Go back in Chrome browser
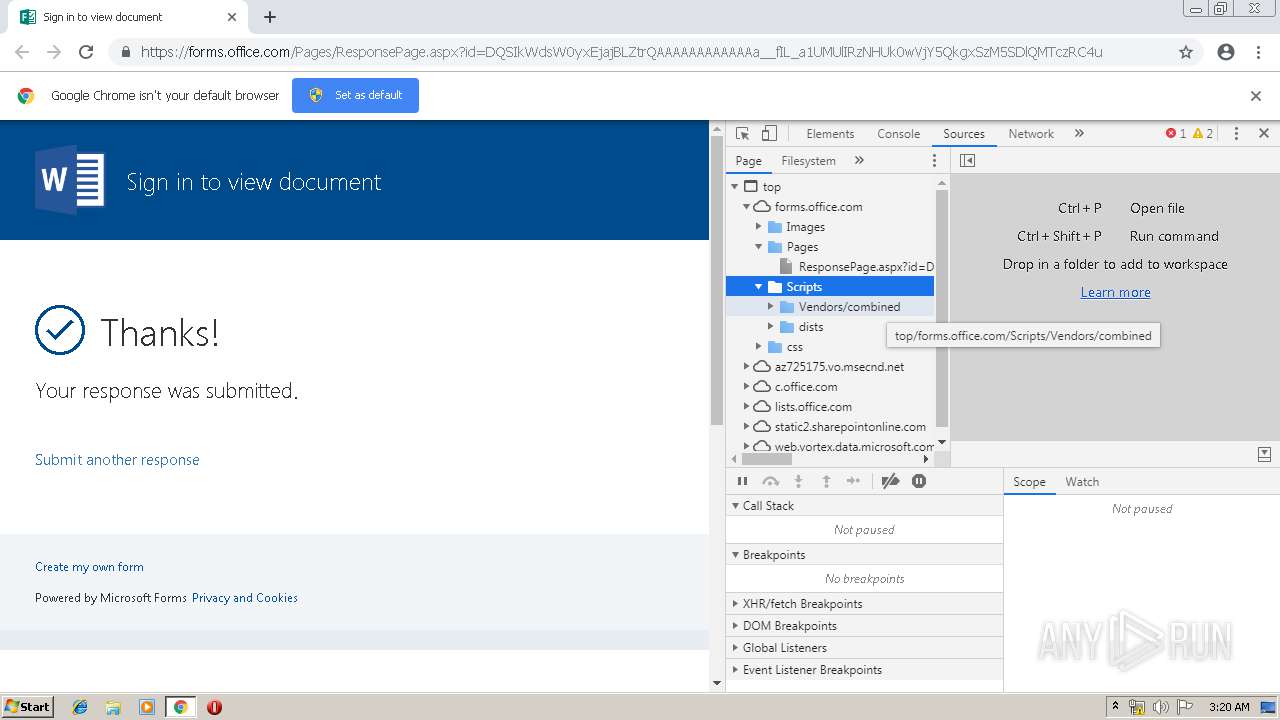 [x=22, y=52]
